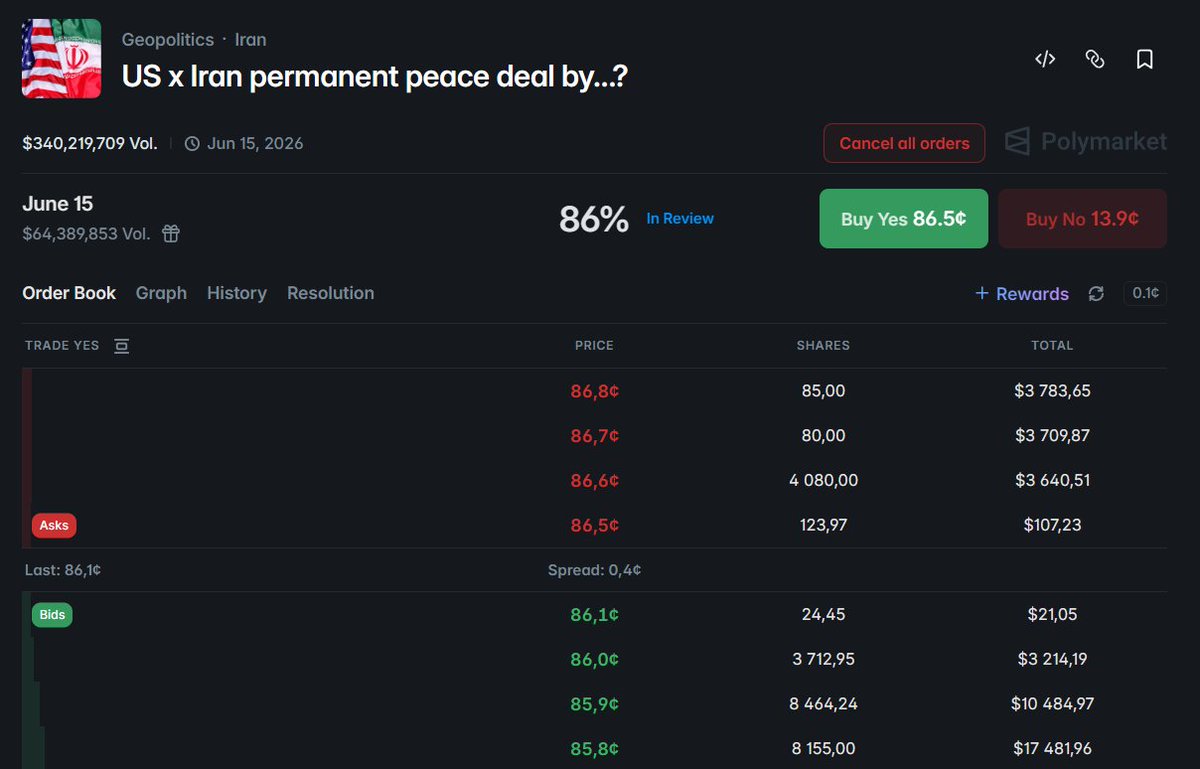Click Buy Yes 86.5¢ button

[x=904, y=218]
